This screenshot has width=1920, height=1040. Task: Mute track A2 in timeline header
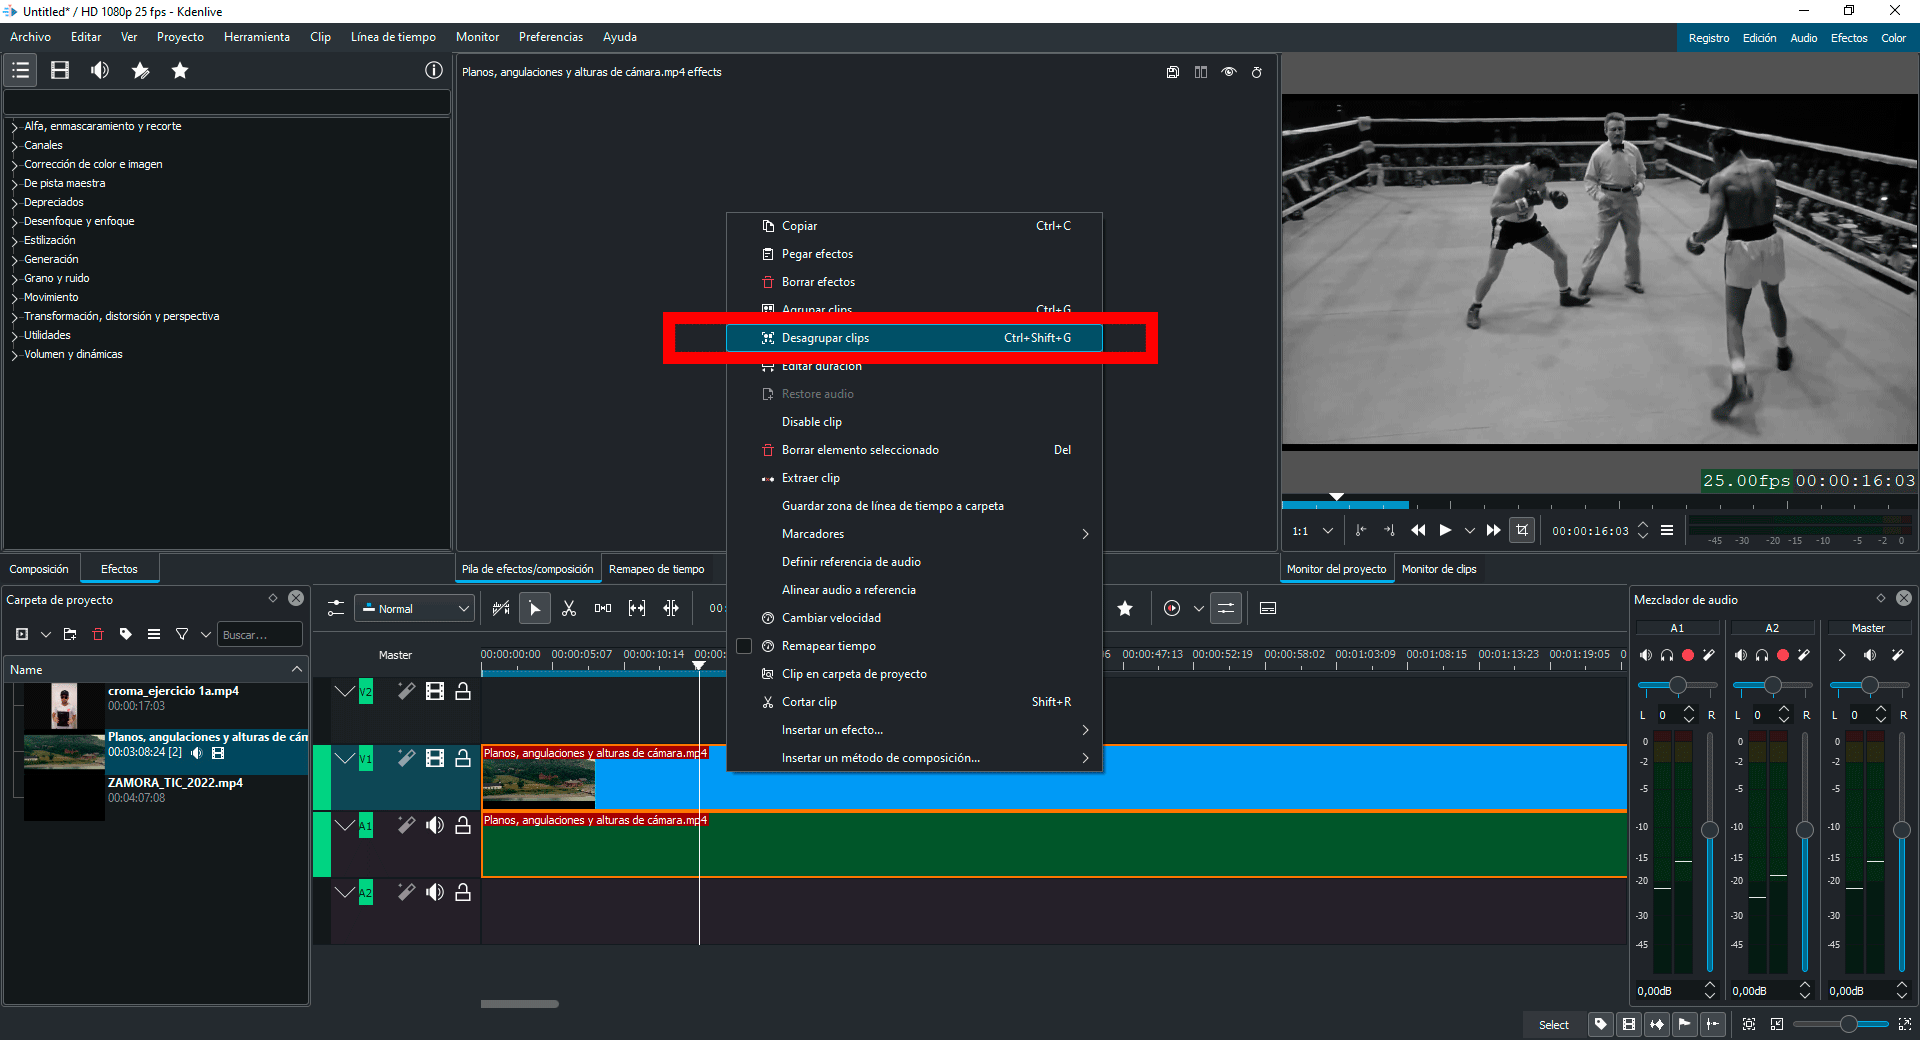click(x=434, y=892)
